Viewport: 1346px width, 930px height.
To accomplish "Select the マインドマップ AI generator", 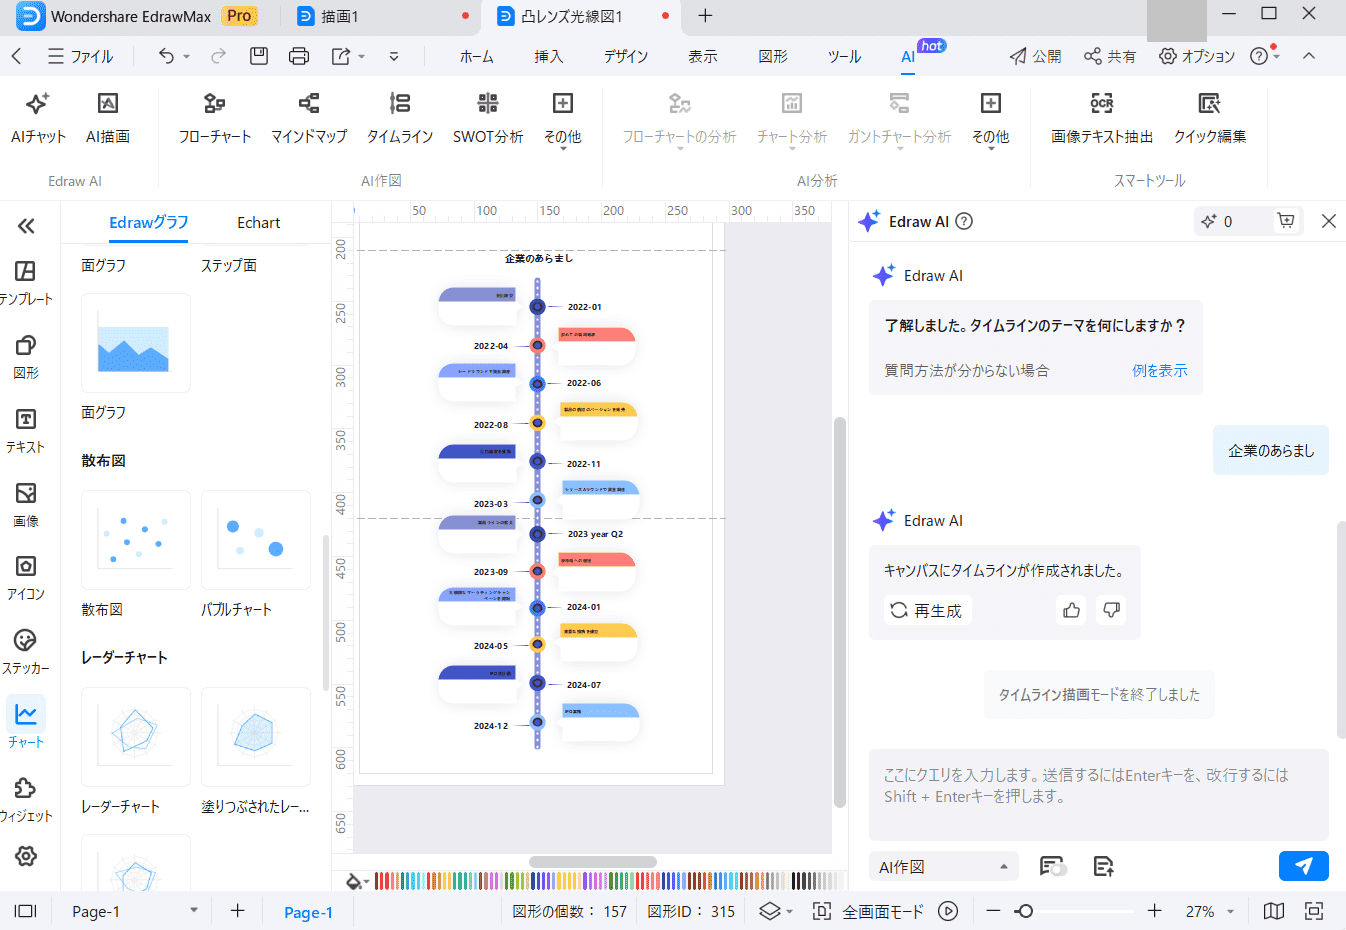I will click(309, 117).
